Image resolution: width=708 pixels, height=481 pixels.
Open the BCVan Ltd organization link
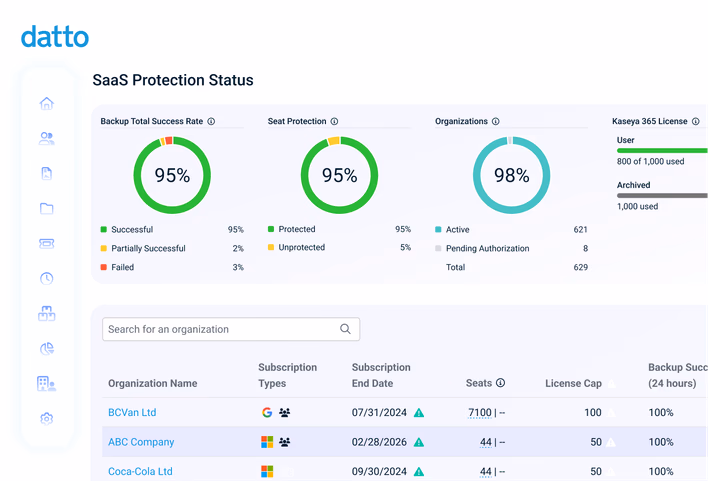click(x=132, y=412)
